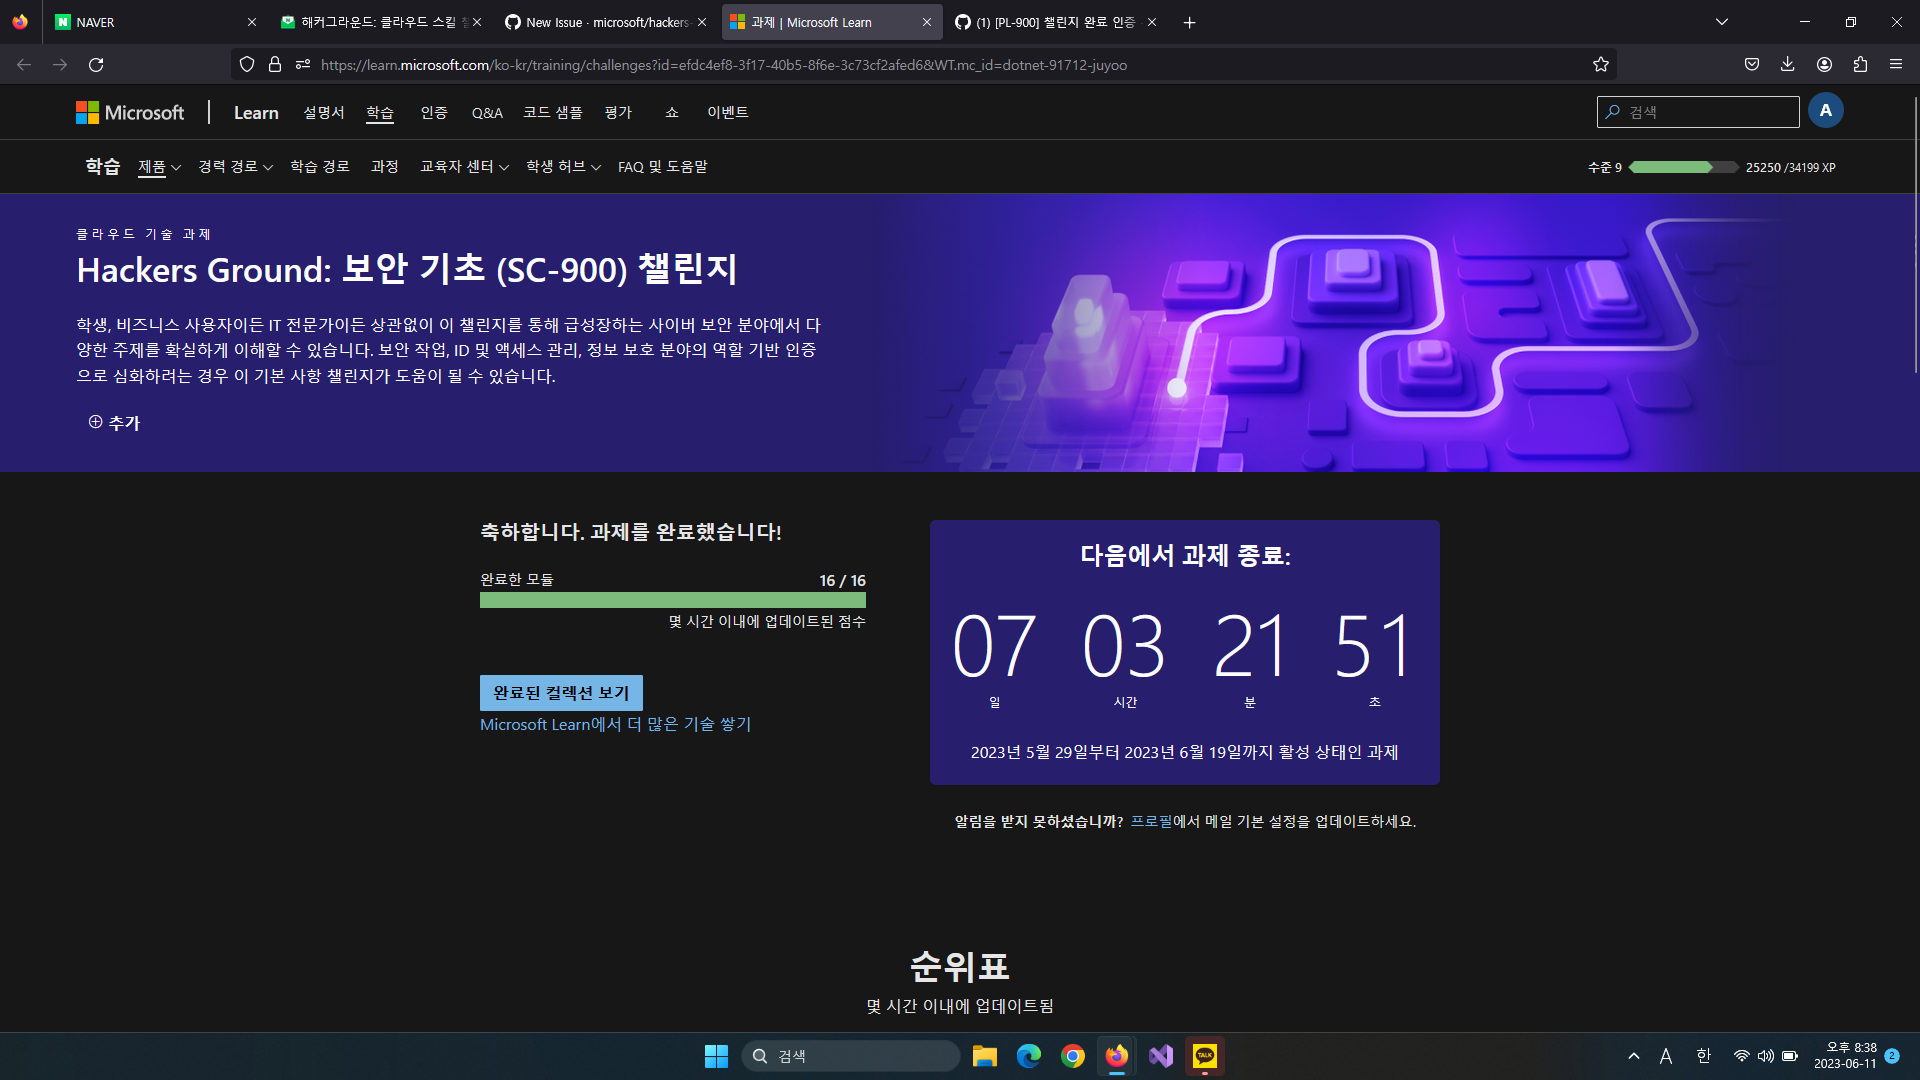This screenshot has width=1920, height=1080.
Task: Launch Visual Studio Code from the taskbar
Action: 1160,1056
